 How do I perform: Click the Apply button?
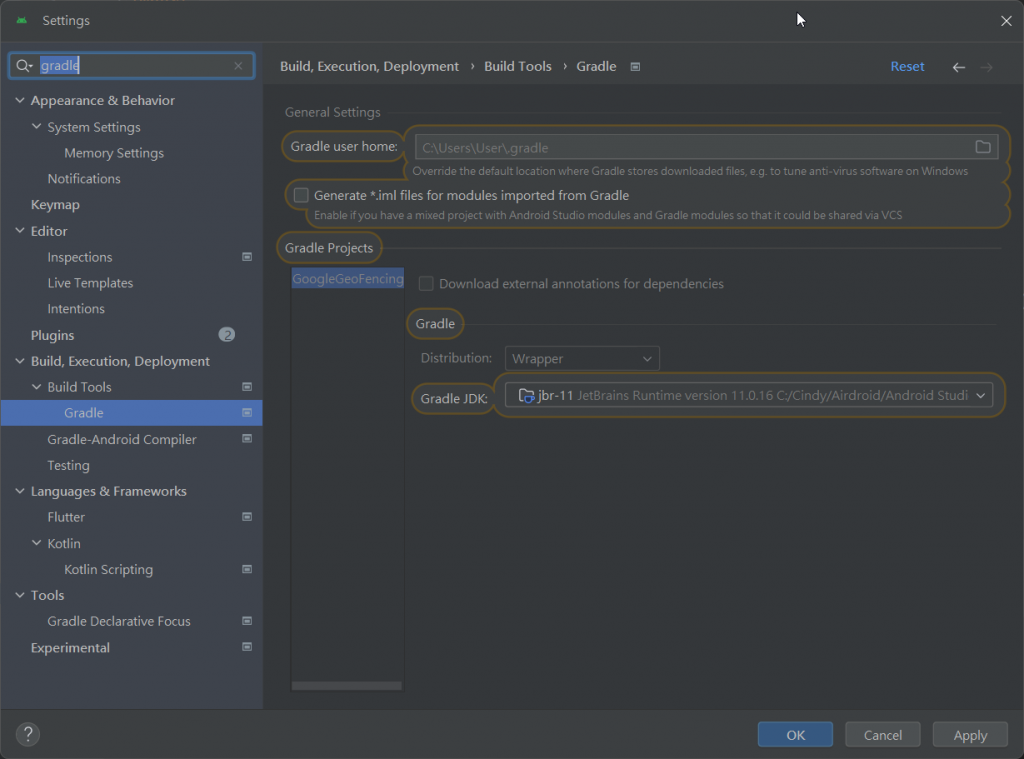coord(970,734)
